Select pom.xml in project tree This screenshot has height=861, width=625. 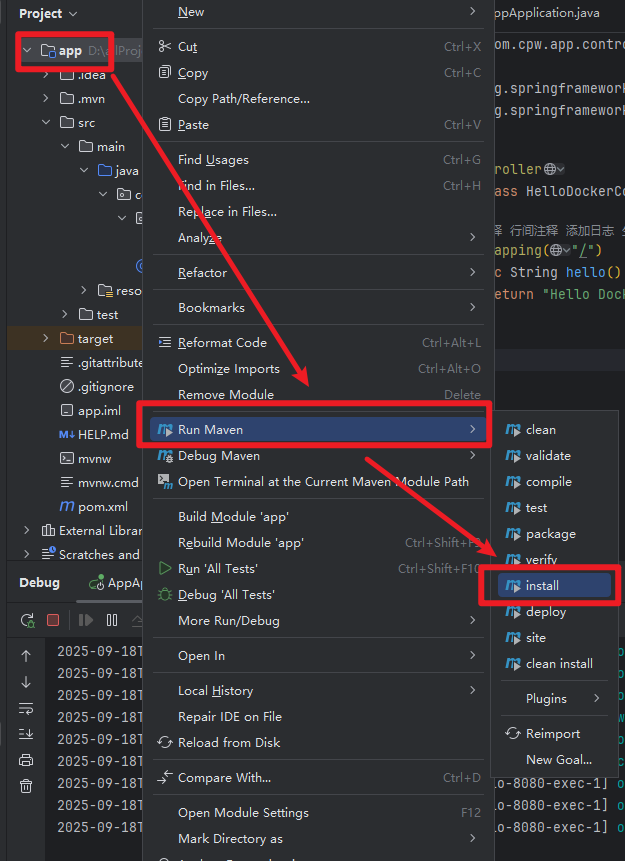click(93, 506)
